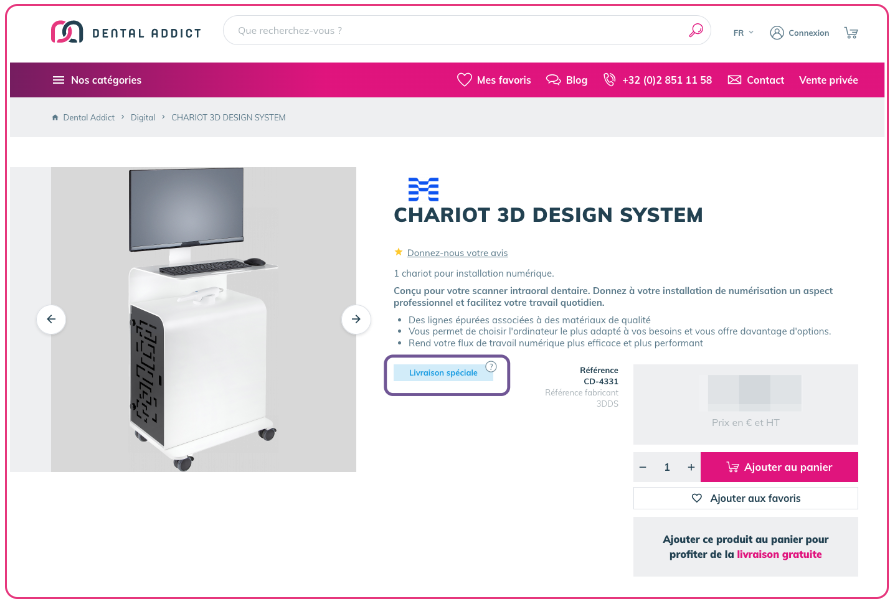Click the blue manufacturer brand logo
This screenshot has height=604, width=896.
[x=423, y=189]
